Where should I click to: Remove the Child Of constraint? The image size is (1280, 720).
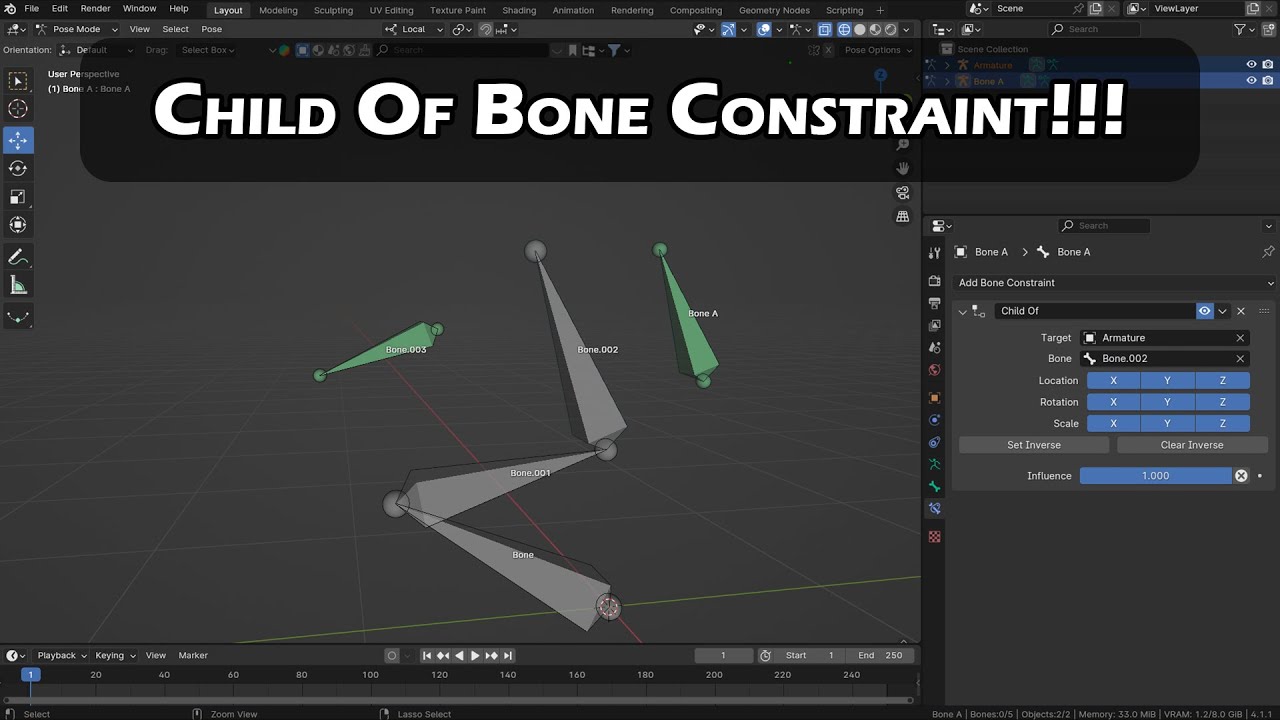[1241, 311]
